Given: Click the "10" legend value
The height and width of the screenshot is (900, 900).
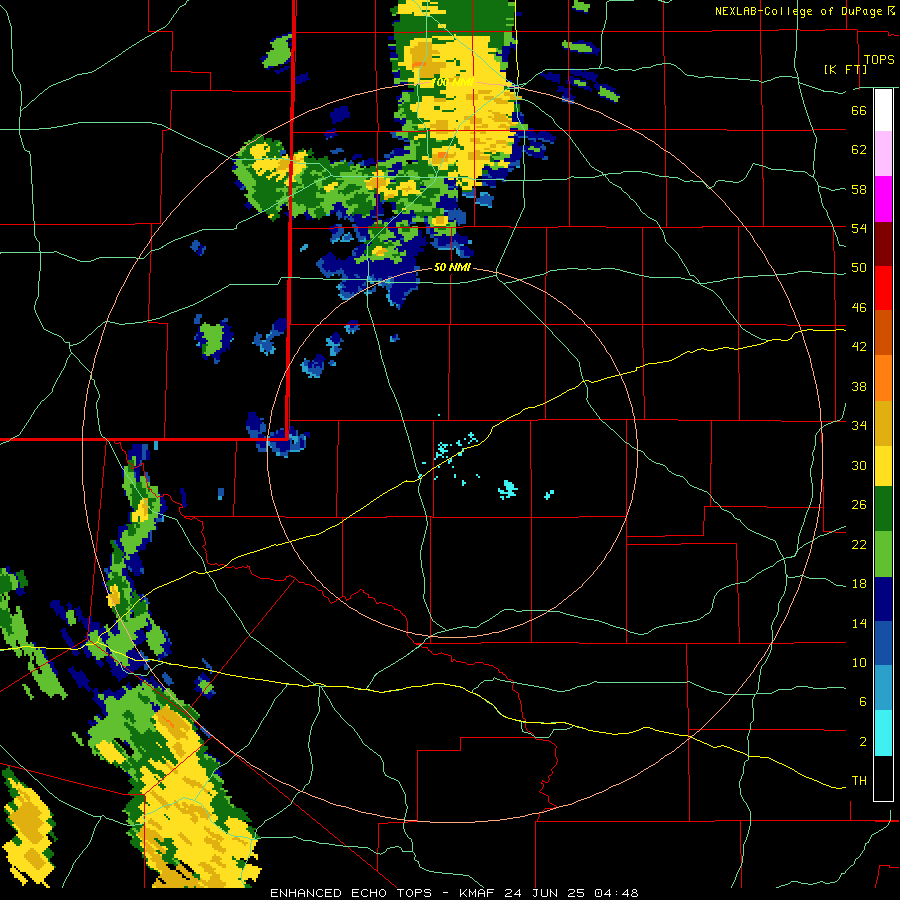Looking at the screenshot, I should pos(859,663).
